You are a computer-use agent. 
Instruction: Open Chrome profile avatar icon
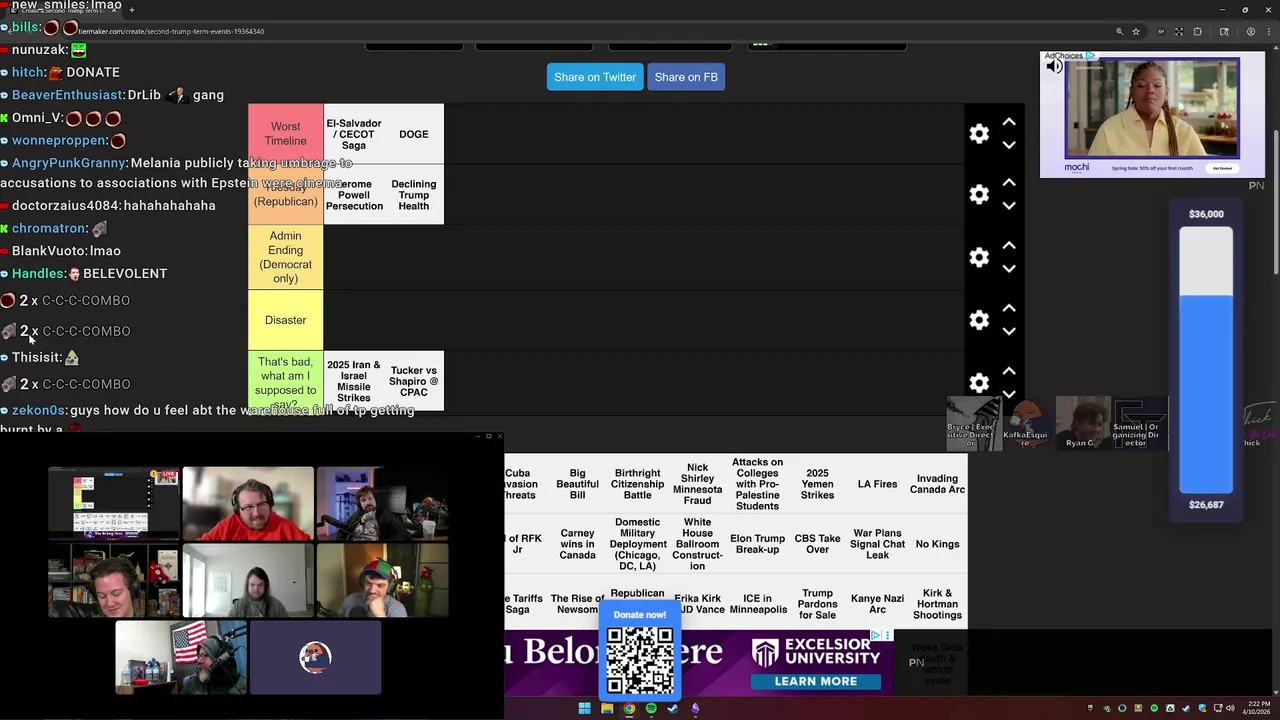coord(1250,31)
